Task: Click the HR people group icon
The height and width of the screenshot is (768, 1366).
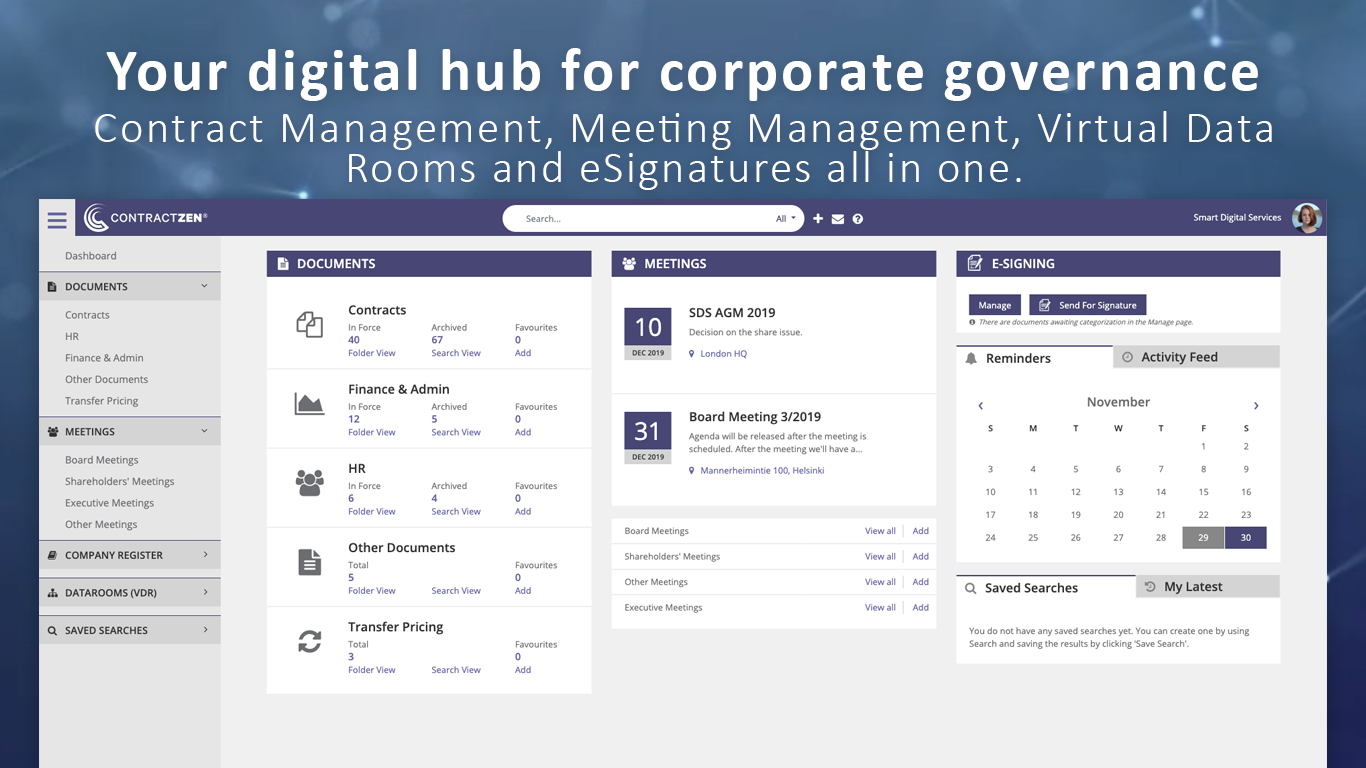Action: [310, 483]
